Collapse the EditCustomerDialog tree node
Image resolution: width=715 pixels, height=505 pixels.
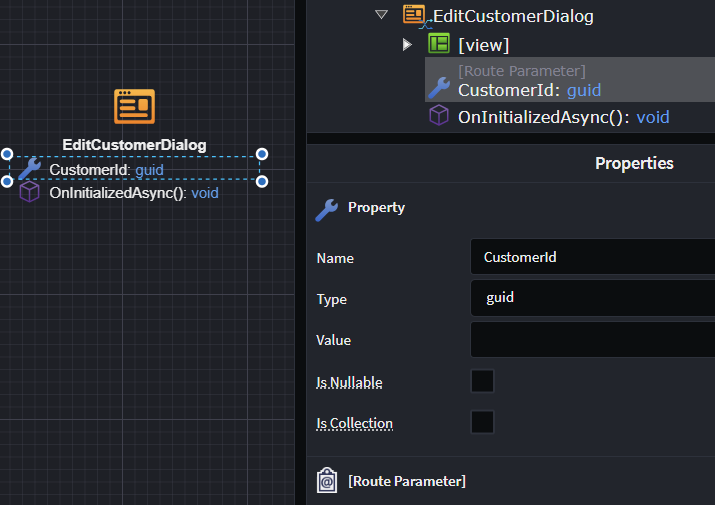pos(380,15)
